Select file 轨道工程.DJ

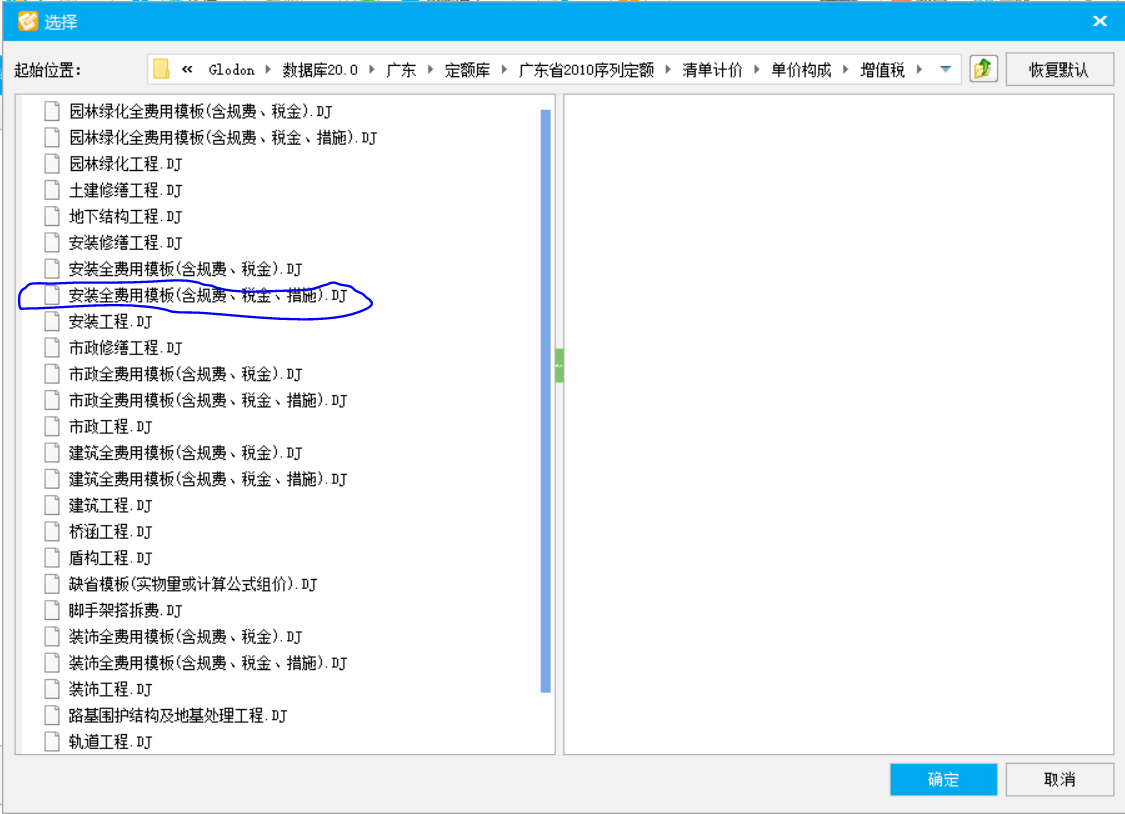click(110, 742)
